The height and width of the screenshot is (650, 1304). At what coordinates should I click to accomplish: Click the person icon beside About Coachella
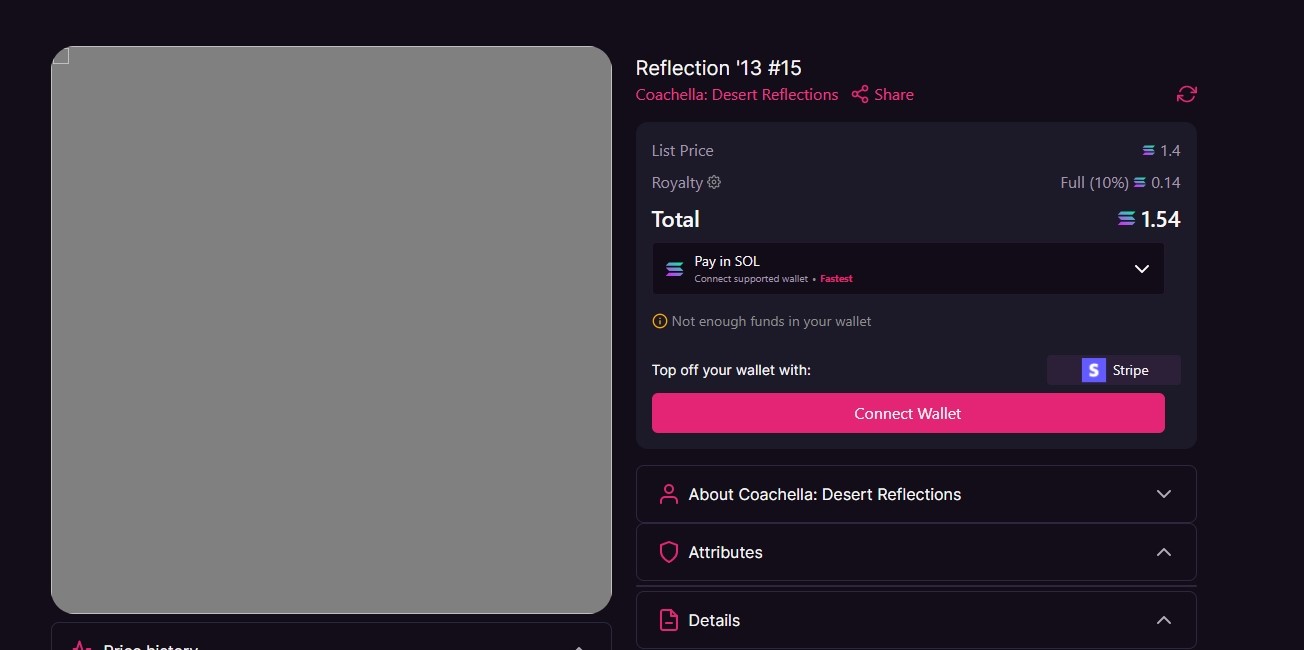click(x=668, y=494)
